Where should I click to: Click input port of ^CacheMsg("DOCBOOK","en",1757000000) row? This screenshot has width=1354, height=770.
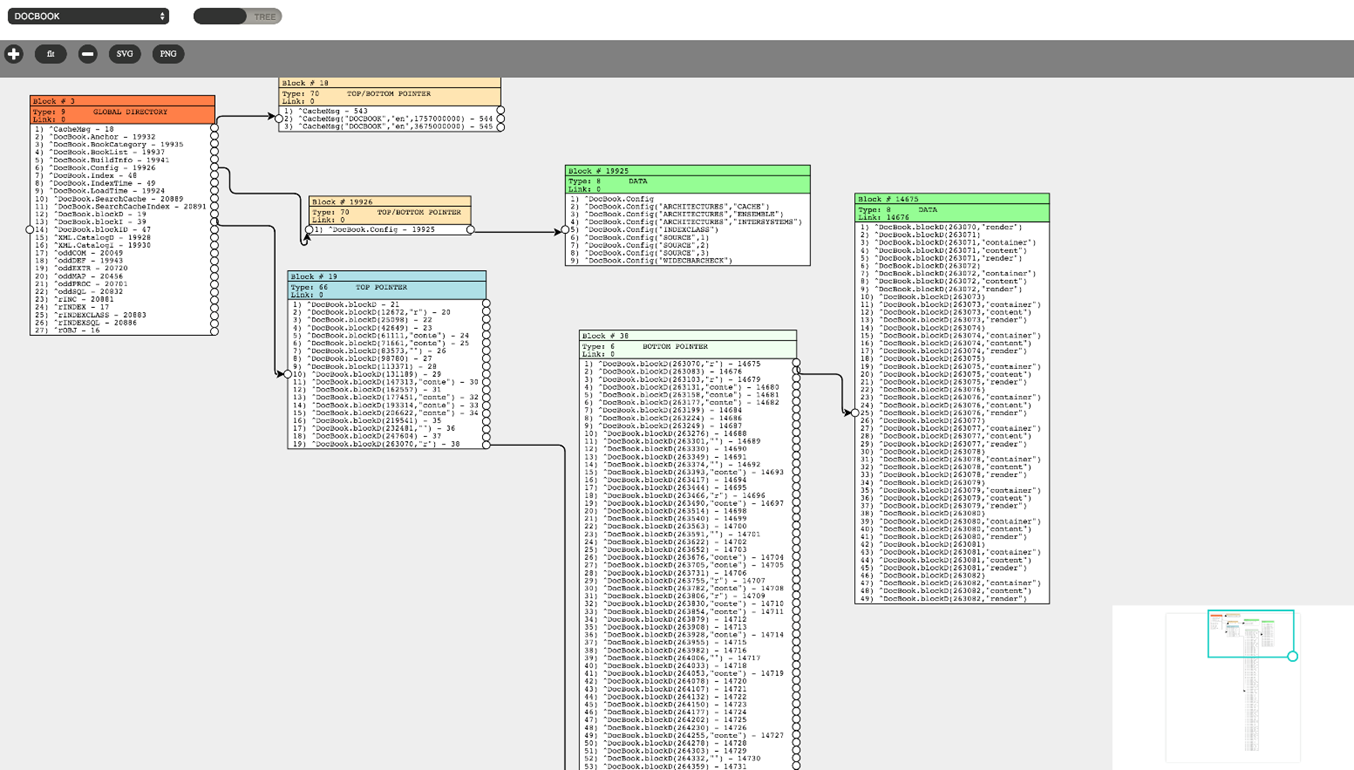coord(279,119)
